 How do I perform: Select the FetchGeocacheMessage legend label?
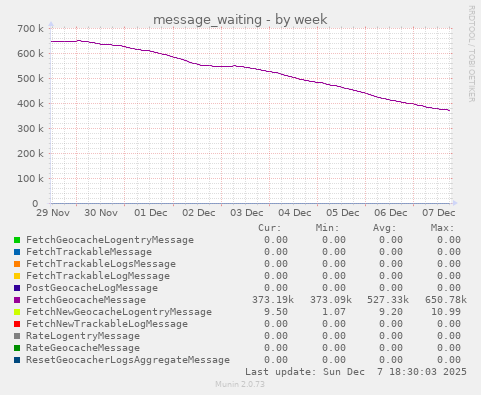pos(86,300)
